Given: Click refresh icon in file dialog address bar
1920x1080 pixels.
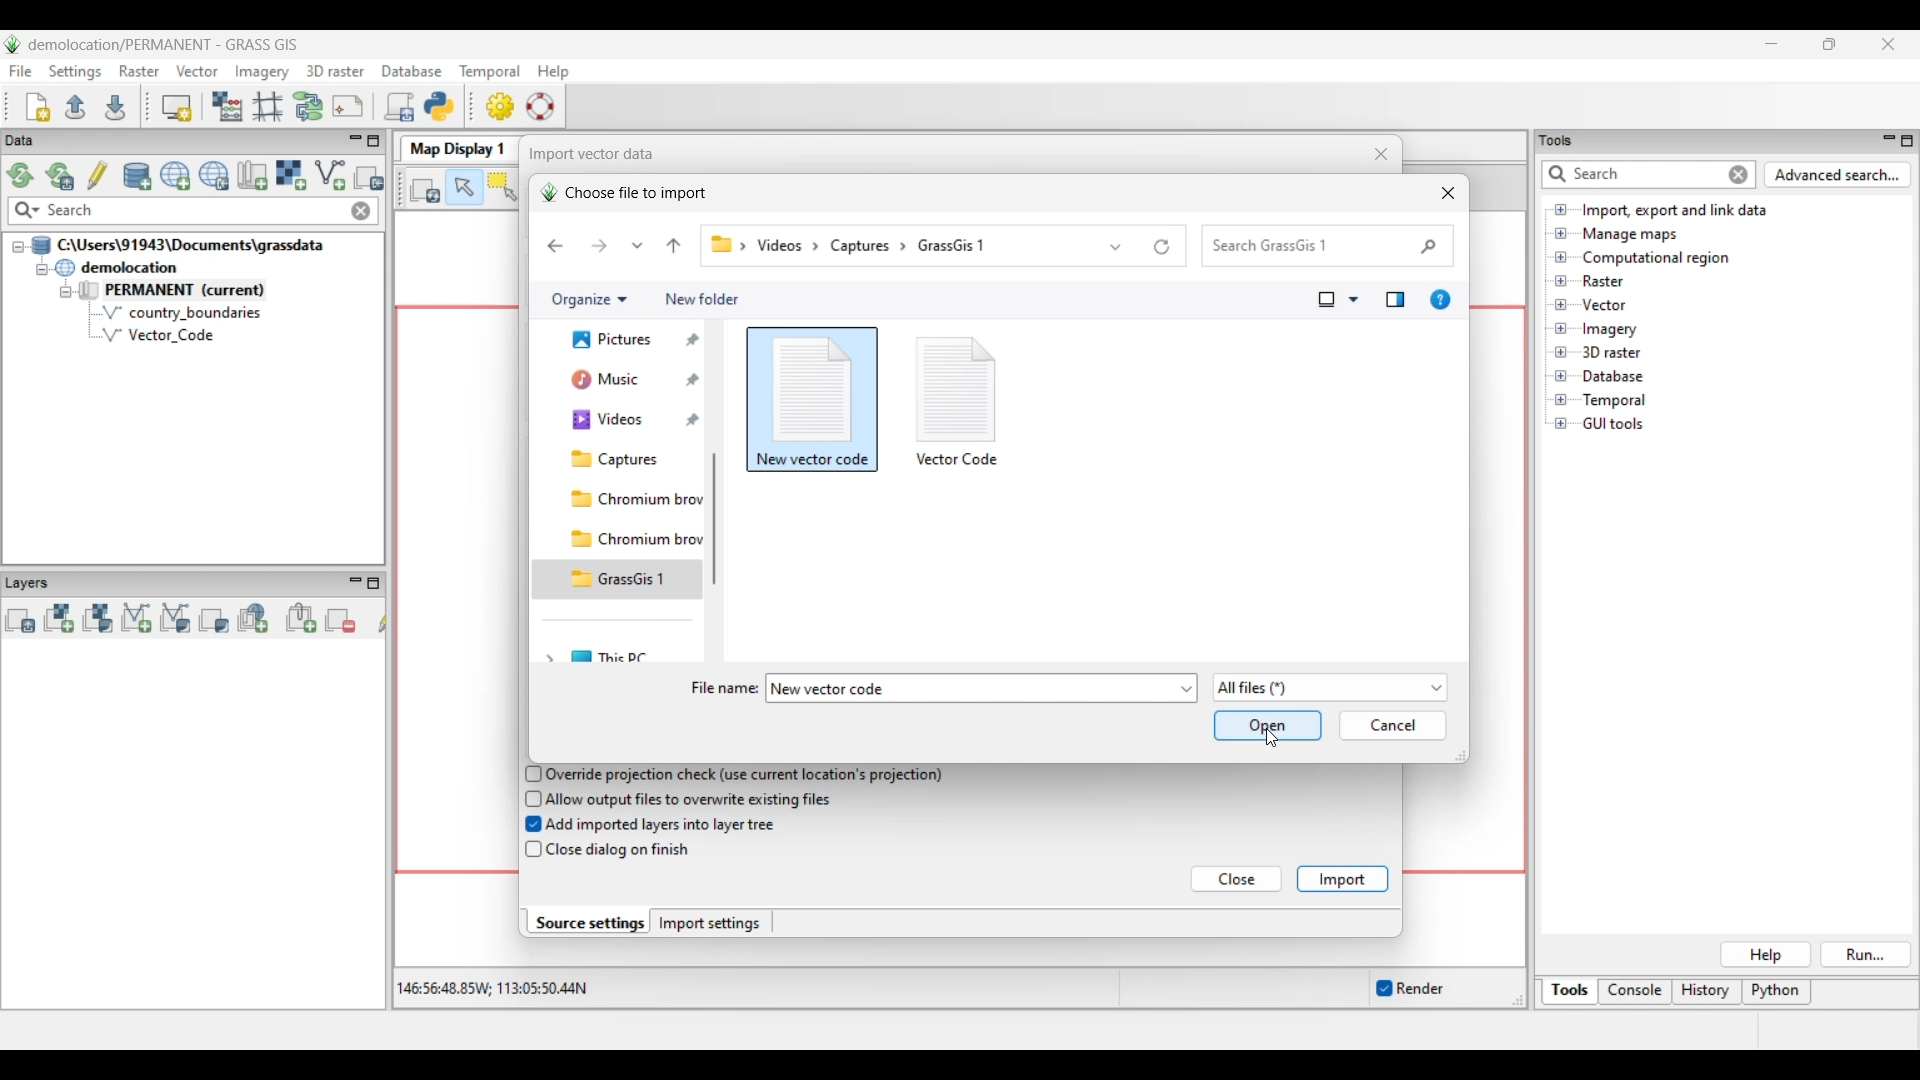Looking at the screenshot, I should (1162, 247).
